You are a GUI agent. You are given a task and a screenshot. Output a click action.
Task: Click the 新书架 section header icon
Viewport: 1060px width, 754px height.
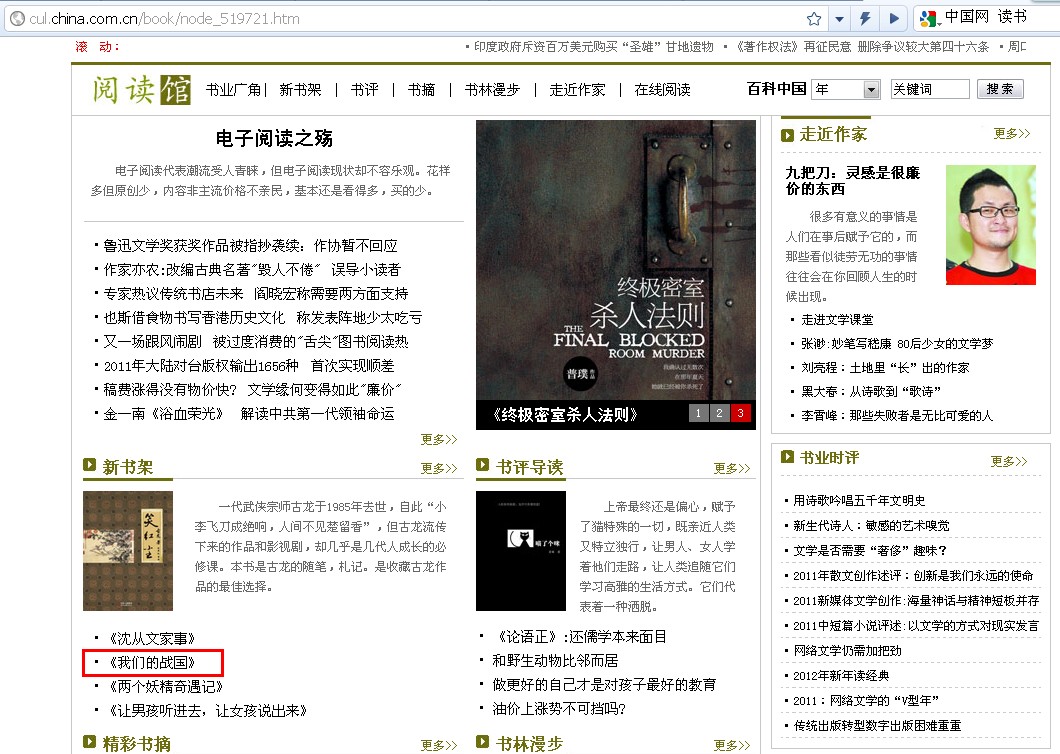pos(89,465)
